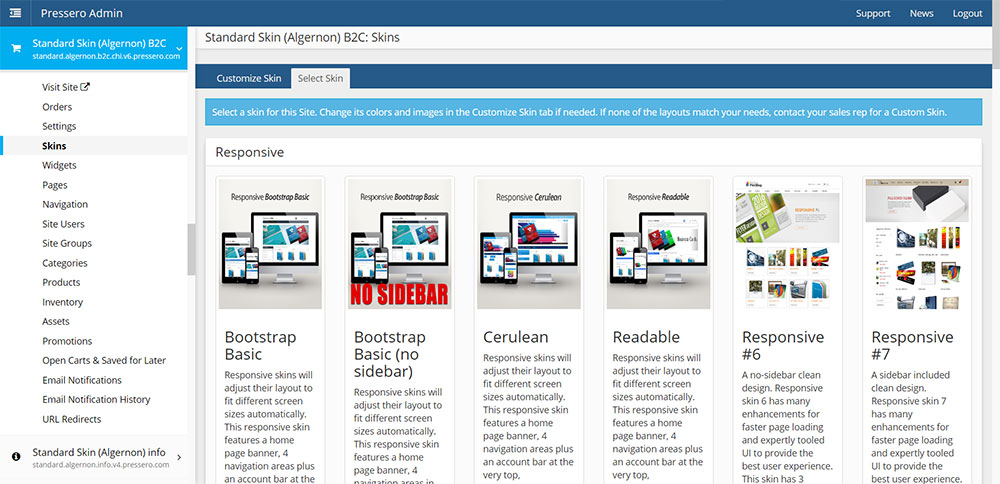Open Email Notifications in the sidebar

(x=82, y=380)
